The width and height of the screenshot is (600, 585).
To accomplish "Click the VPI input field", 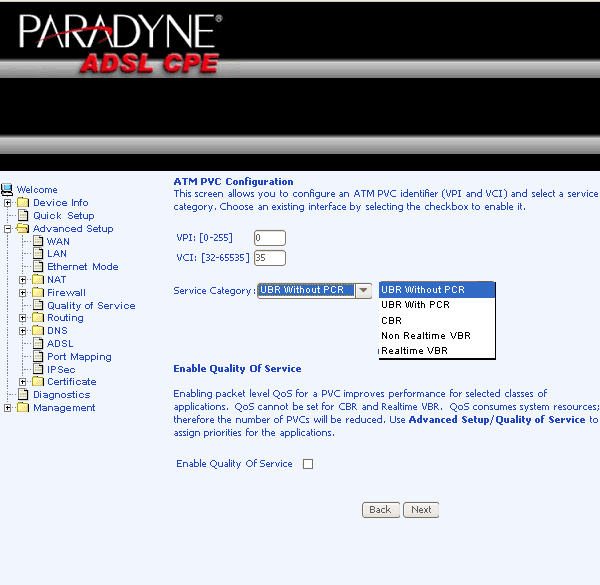I will 270,238.
